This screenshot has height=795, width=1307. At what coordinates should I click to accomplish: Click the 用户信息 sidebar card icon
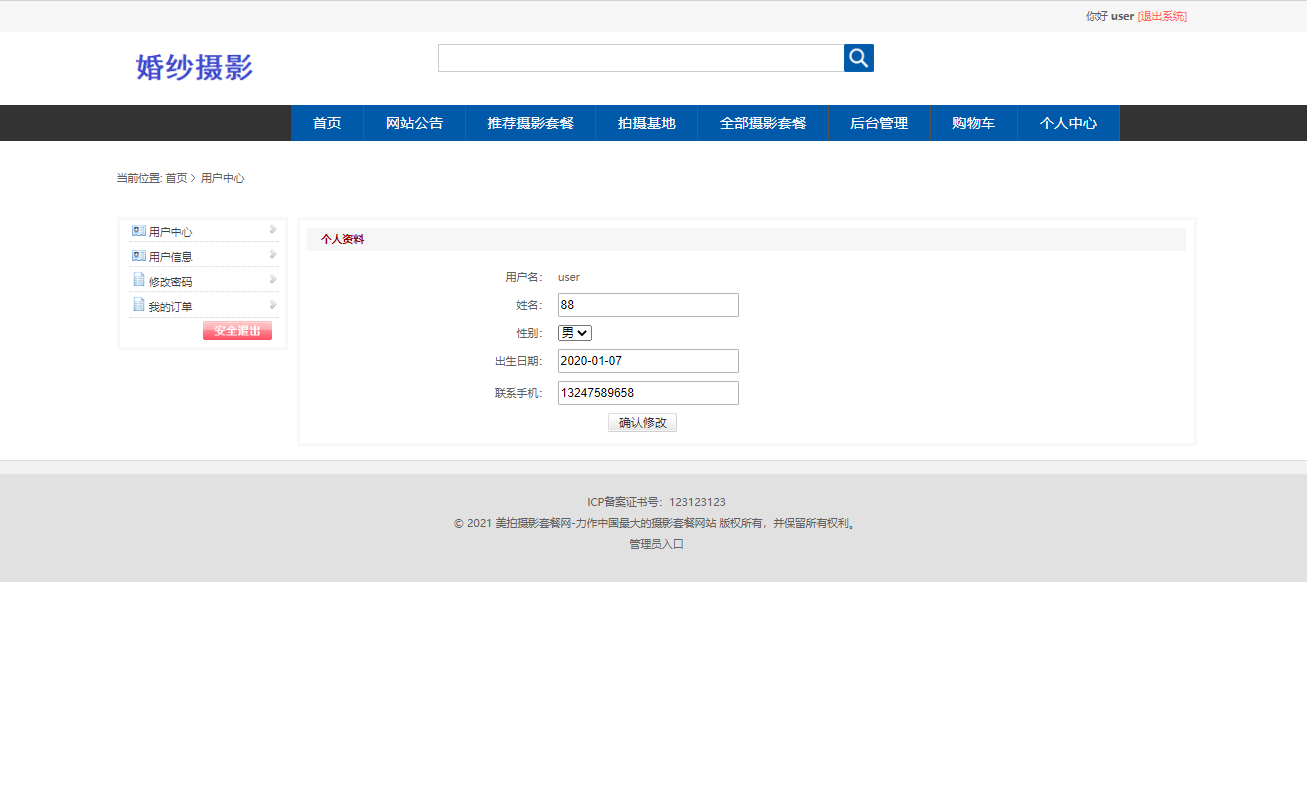point(139,256)
